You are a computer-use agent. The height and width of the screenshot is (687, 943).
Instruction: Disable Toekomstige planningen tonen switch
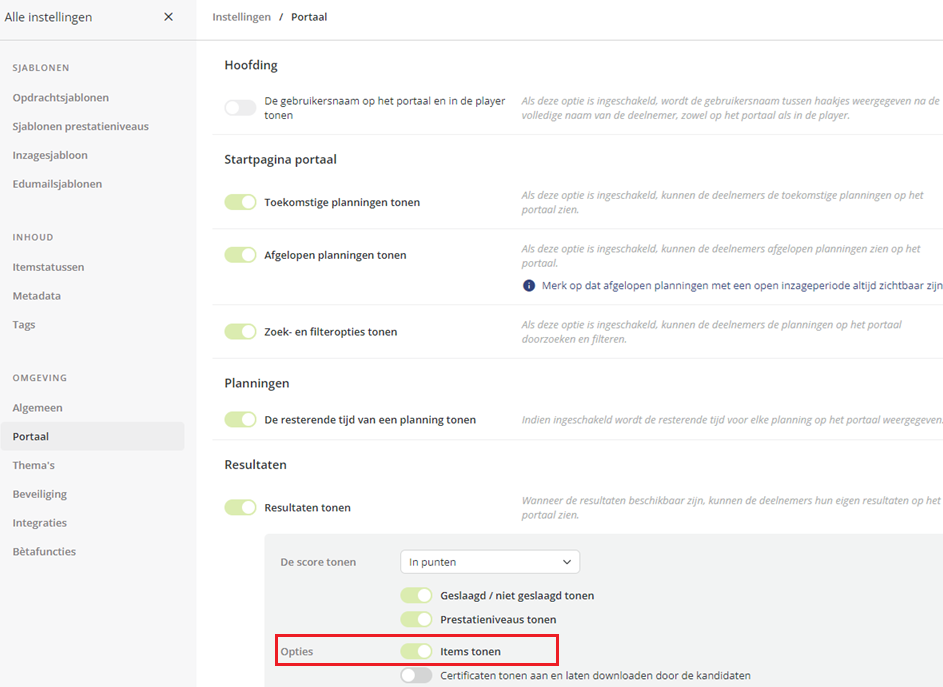tap(240, 202)
